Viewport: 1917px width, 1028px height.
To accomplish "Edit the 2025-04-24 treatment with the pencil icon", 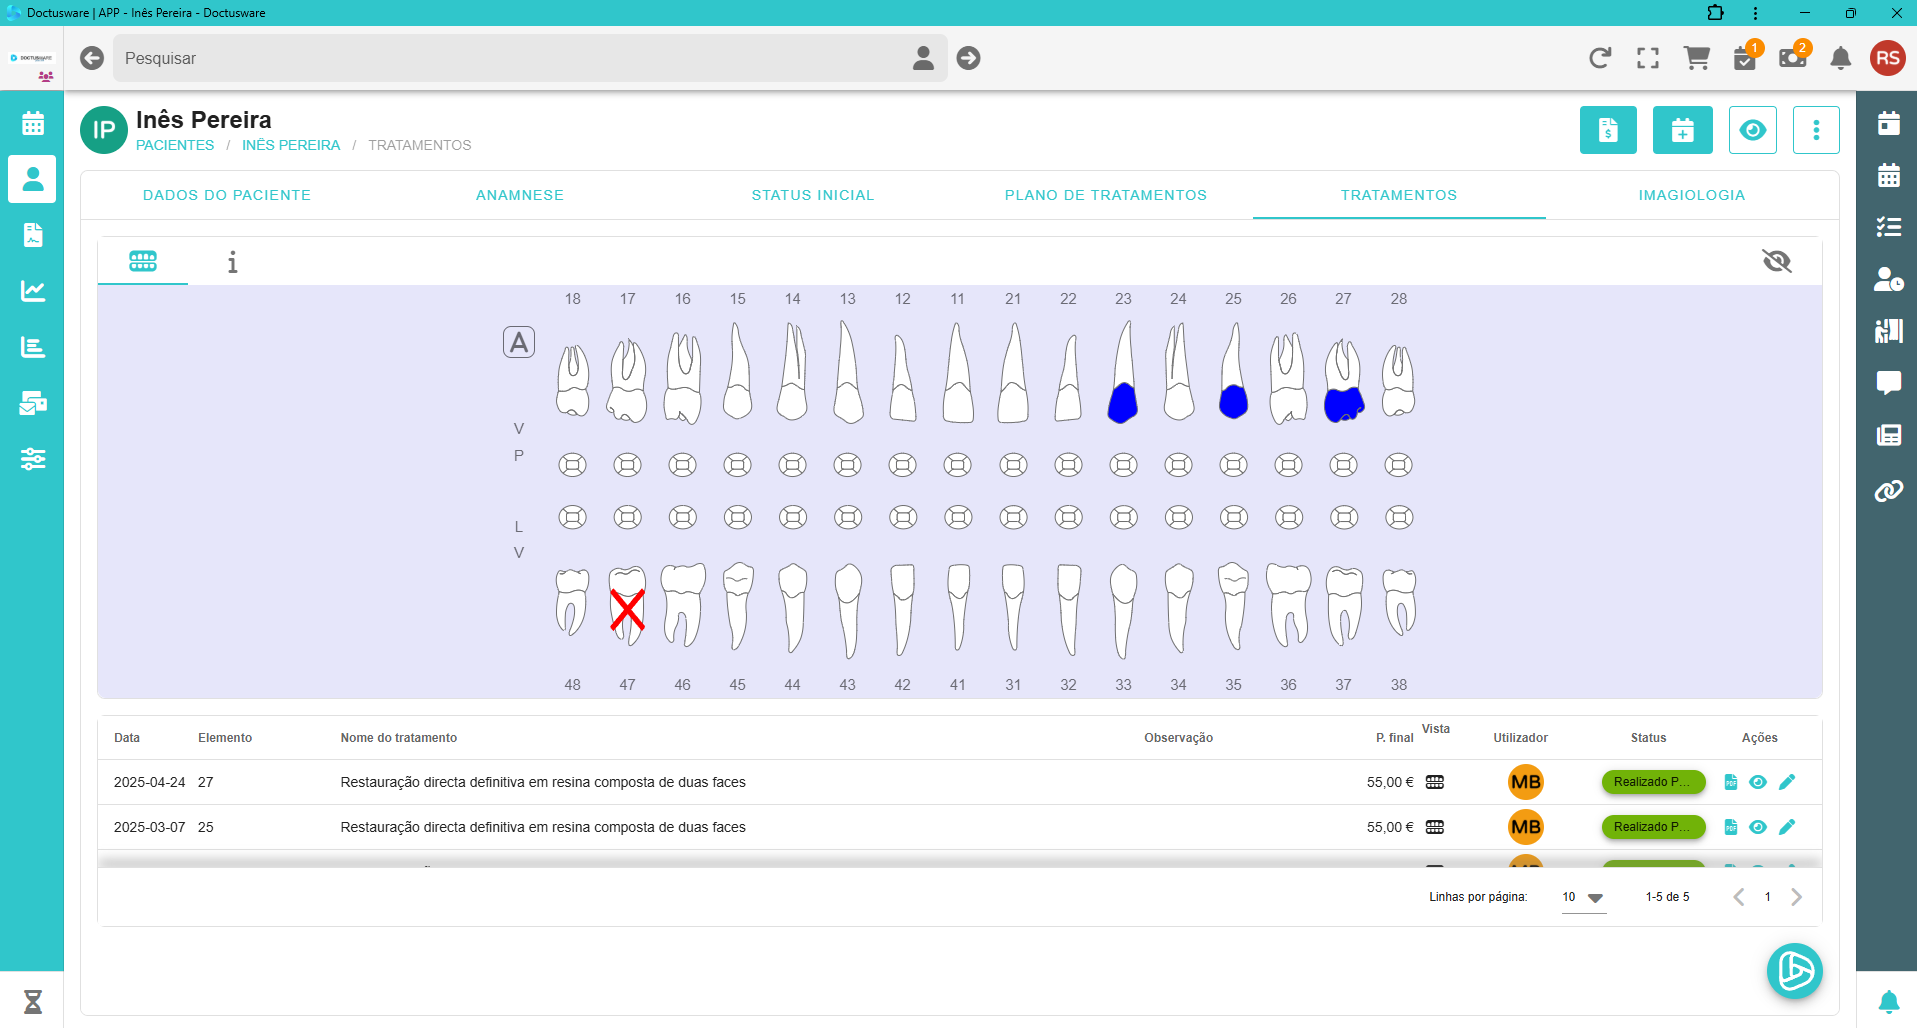I will [1787, 782].
